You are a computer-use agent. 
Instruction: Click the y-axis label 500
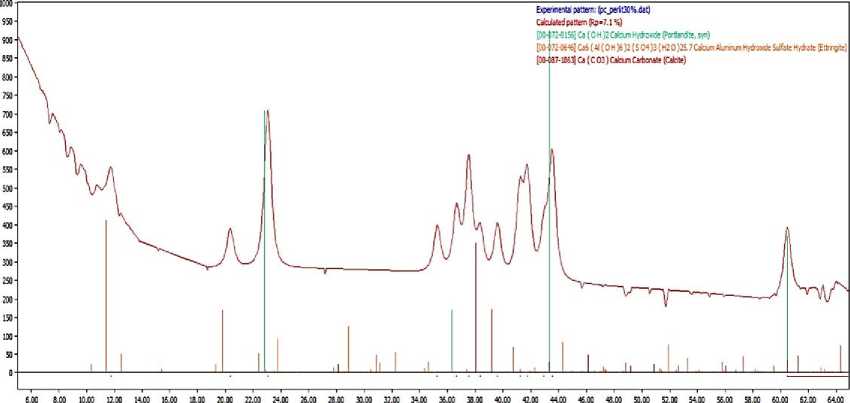(7, 188)
